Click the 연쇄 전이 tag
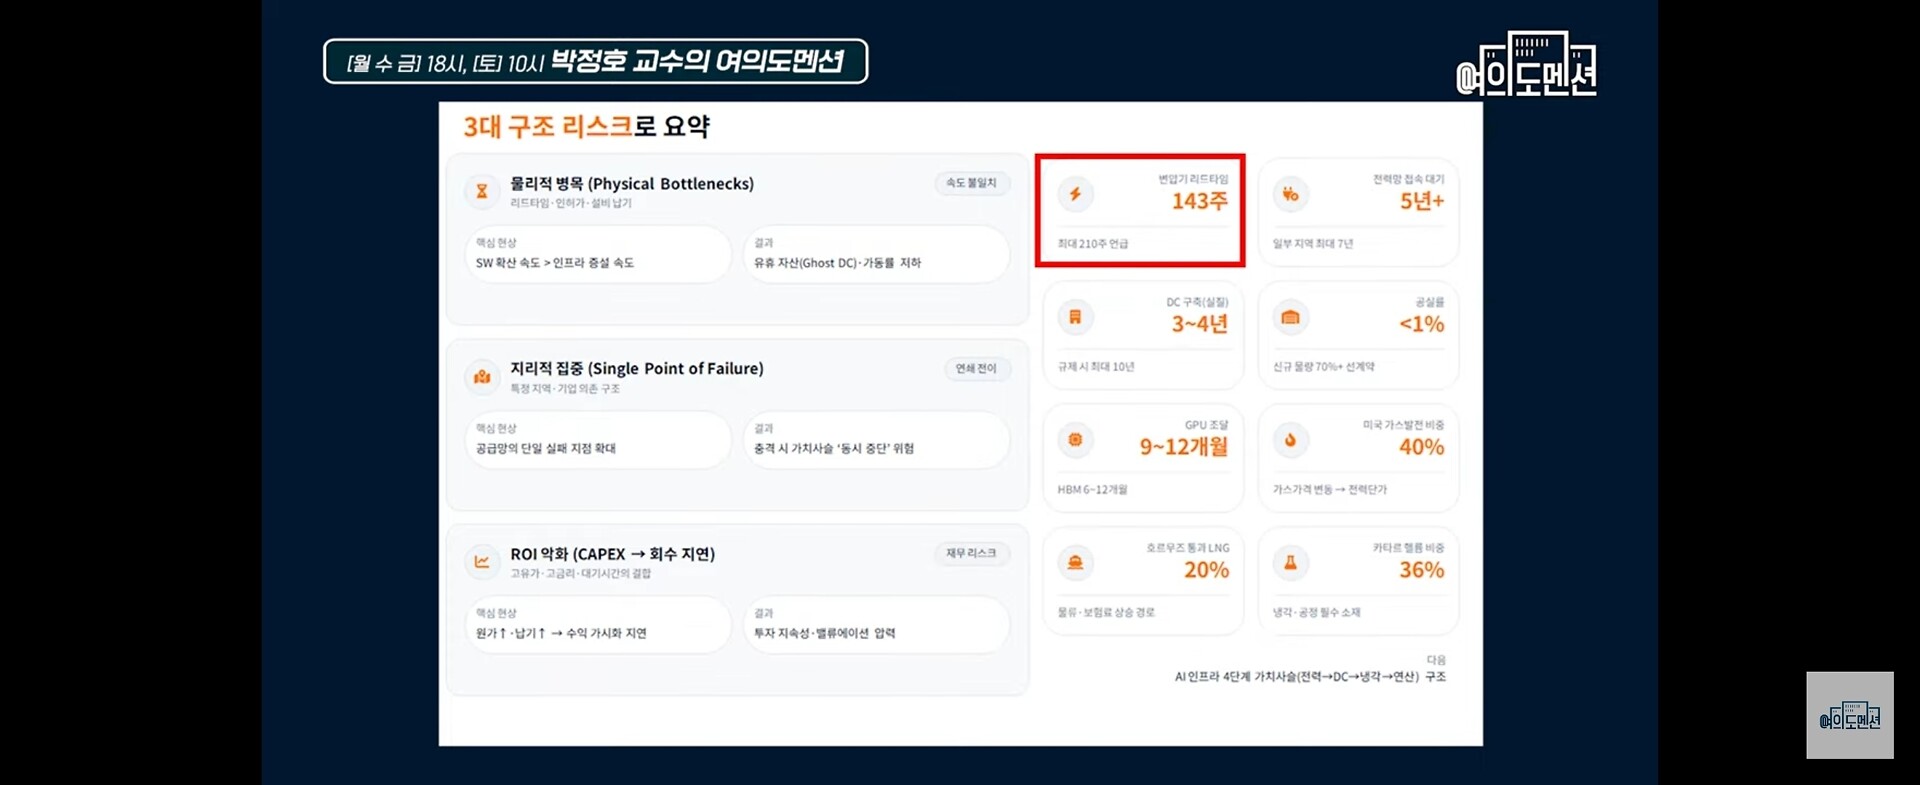1920x785 pixels. pyautogui.click(x=975, y=368)
